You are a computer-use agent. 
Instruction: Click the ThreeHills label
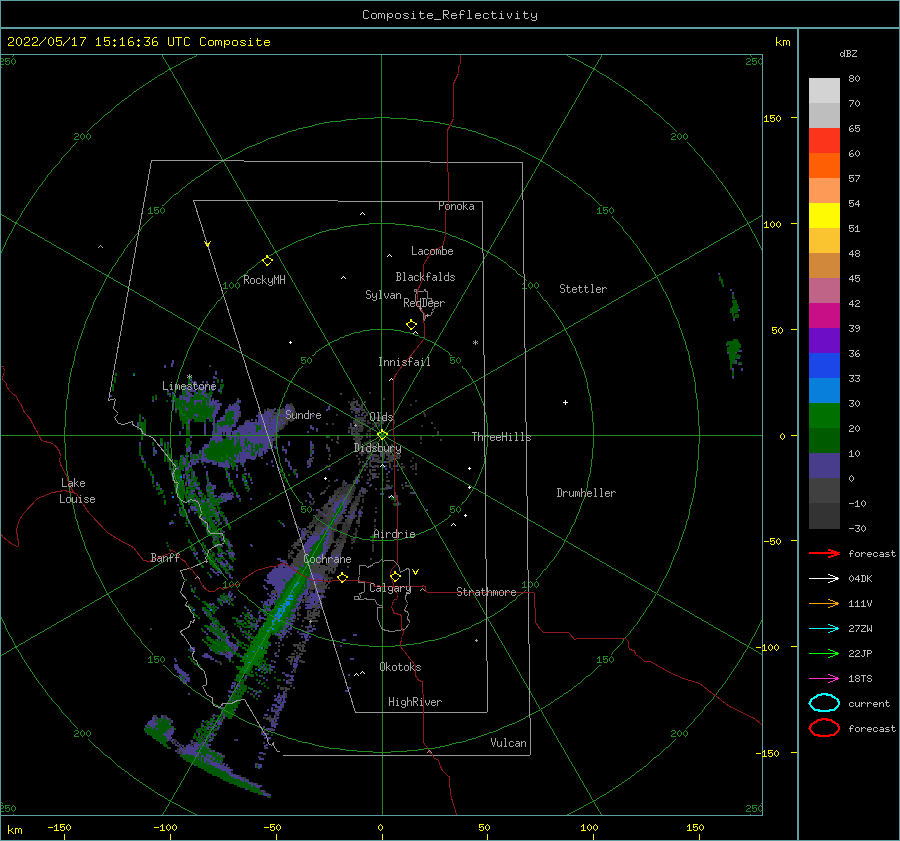[x=501, y=437]
